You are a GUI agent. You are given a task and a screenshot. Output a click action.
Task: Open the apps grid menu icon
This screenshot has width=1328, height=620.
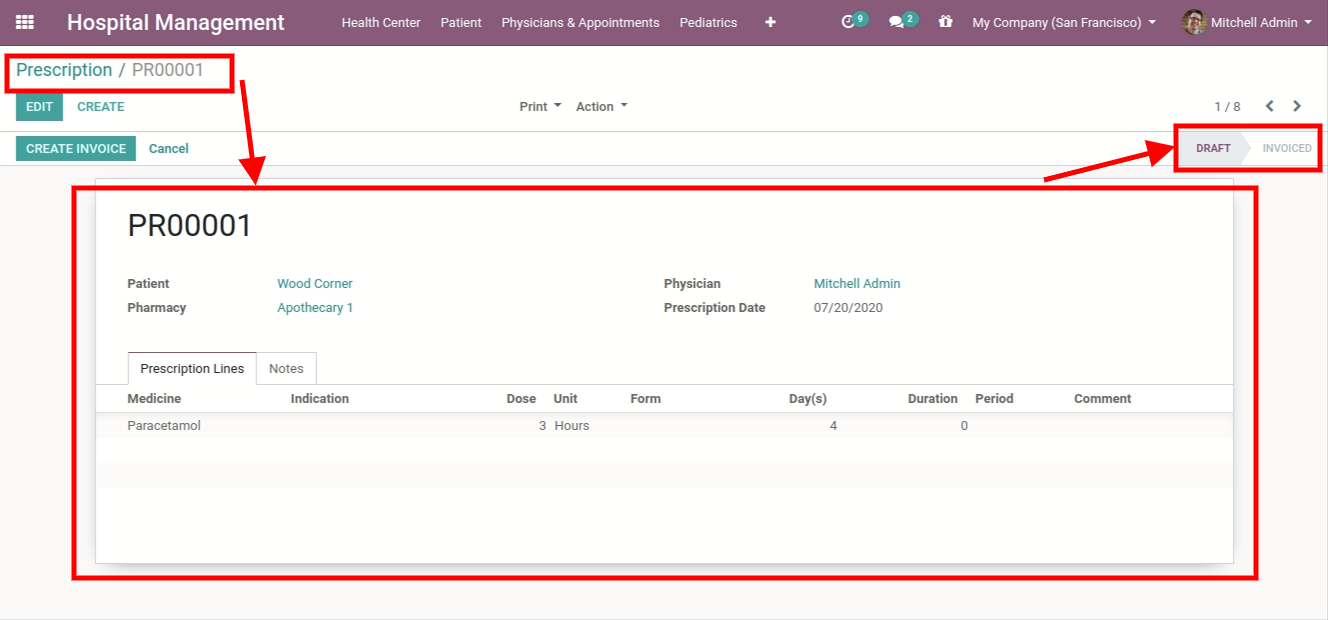pos(25,22)
